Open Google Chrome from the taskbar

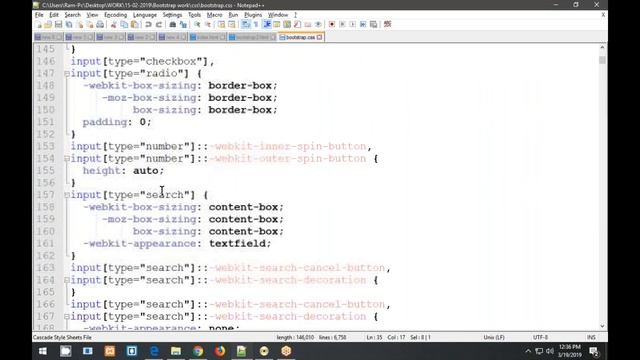coord(198,351)
